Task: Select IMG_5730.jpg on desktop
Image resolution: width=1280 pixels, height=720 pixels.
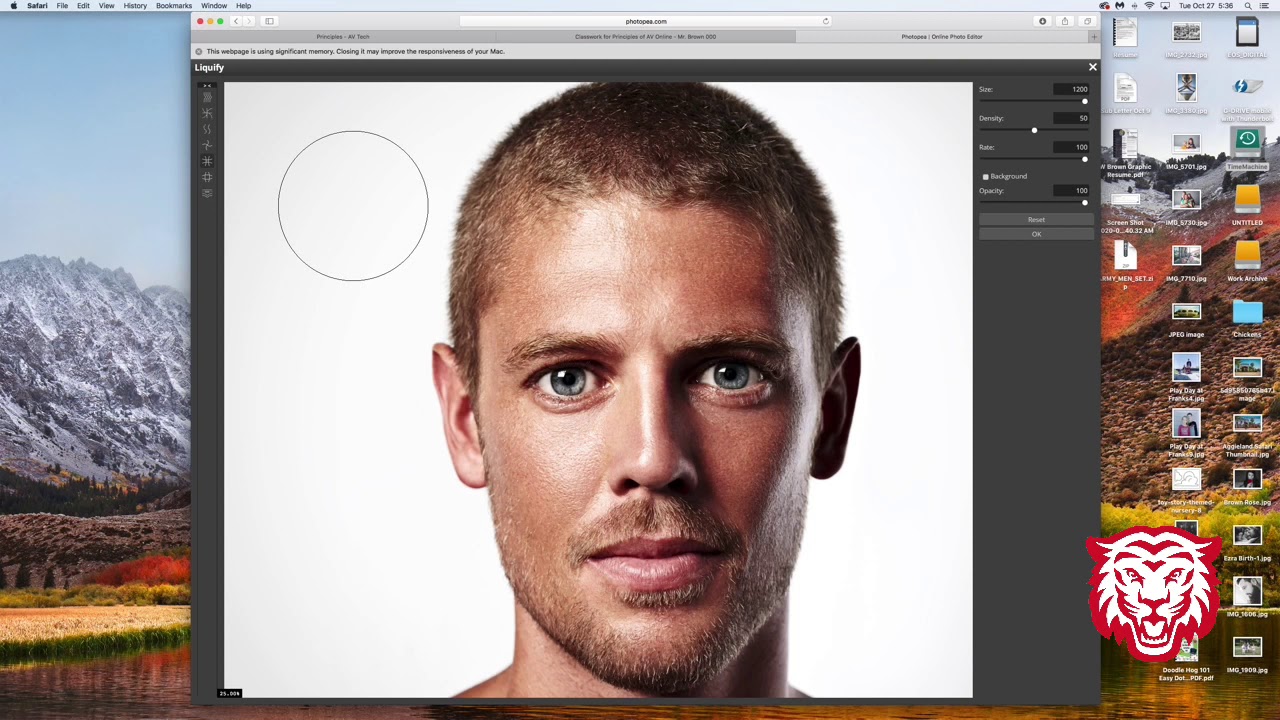Action: click(x=1186, y=207)
